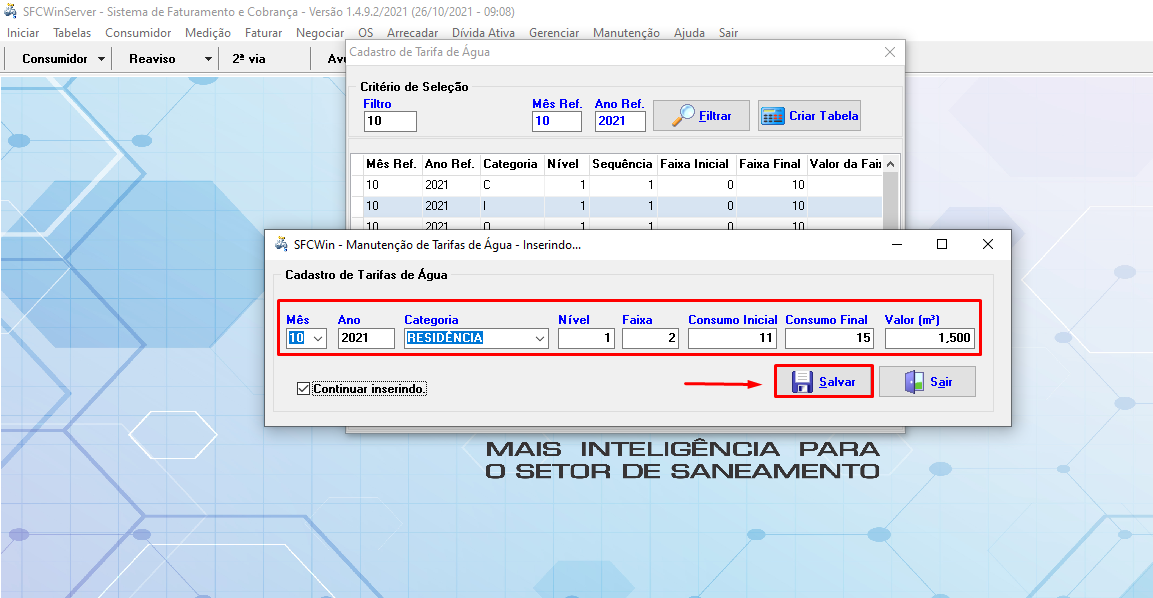This screenshot has height=598, width=1153.
Task: Click the magnifying glass Filtrar icon
Action: click(x=682, y=115)
